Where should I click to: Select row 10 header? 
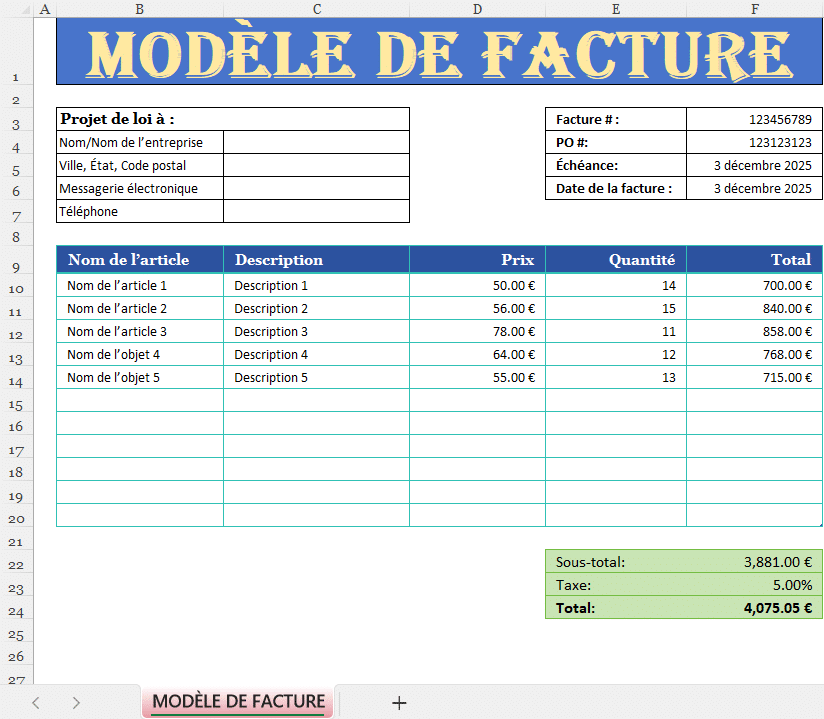tap(16, 285)
